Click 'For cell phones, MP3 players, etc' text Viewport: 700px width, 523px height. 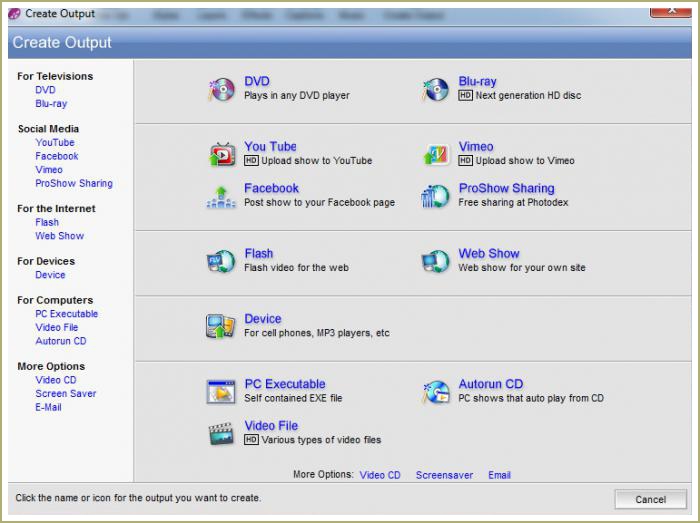317,332
